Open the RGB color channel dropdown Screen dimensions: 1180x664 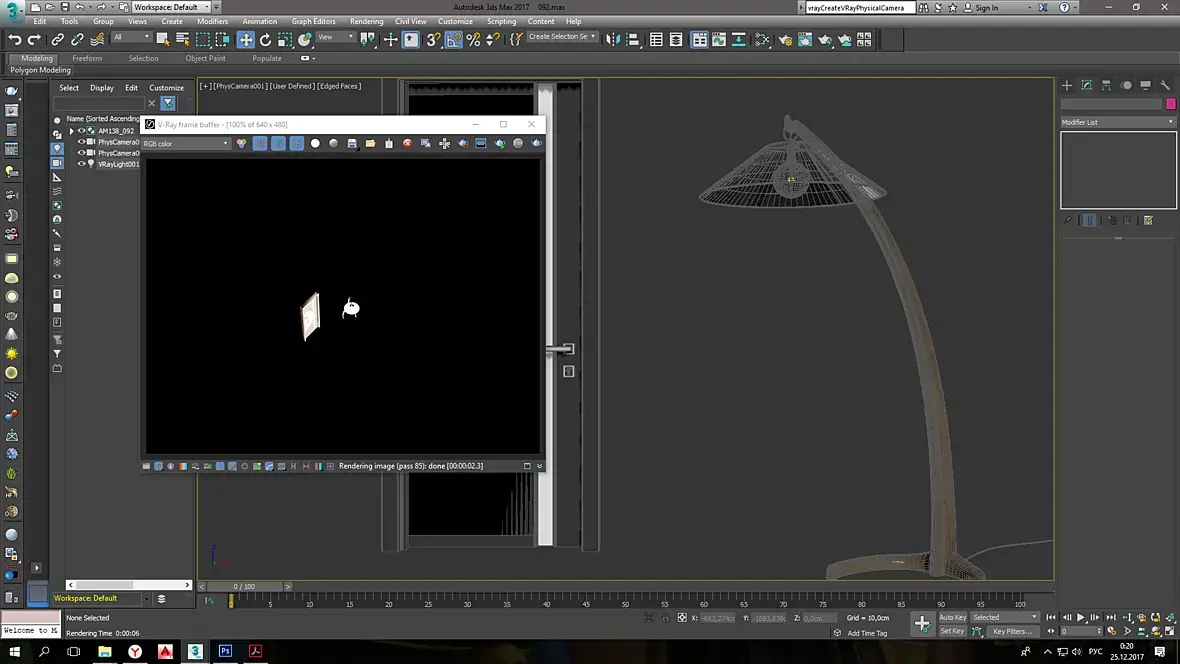click(x=186, y=144)
